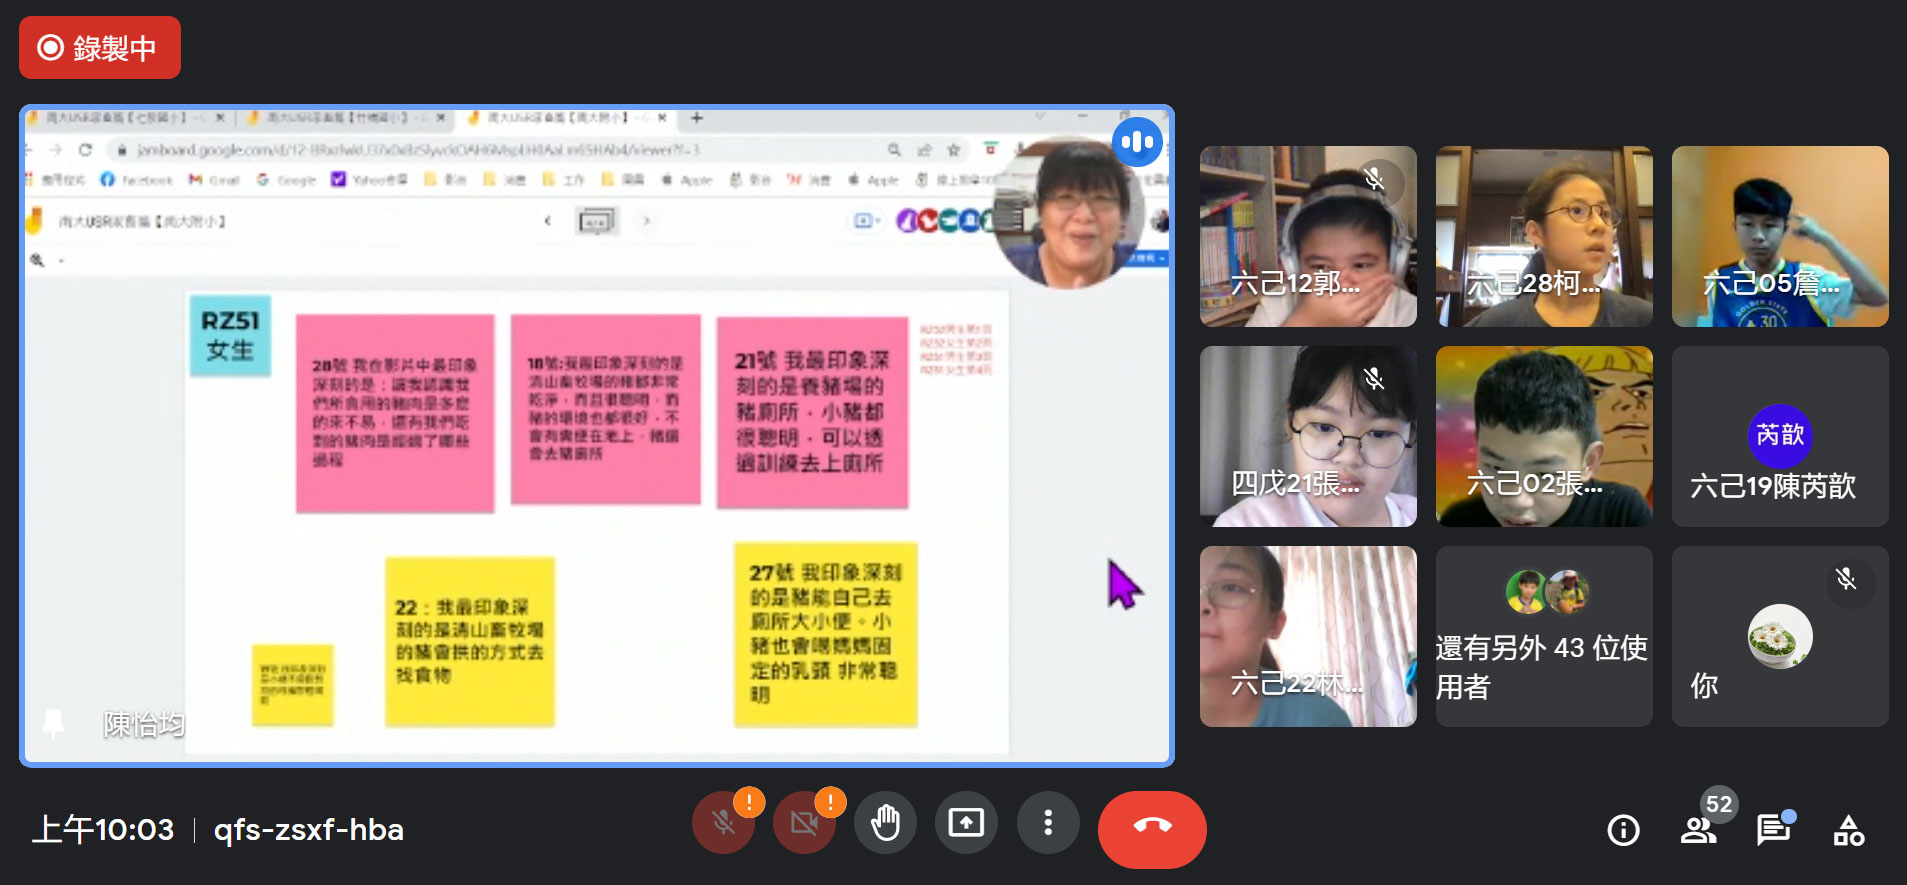Click the small yellow sticky note

(x=292, y=684)
